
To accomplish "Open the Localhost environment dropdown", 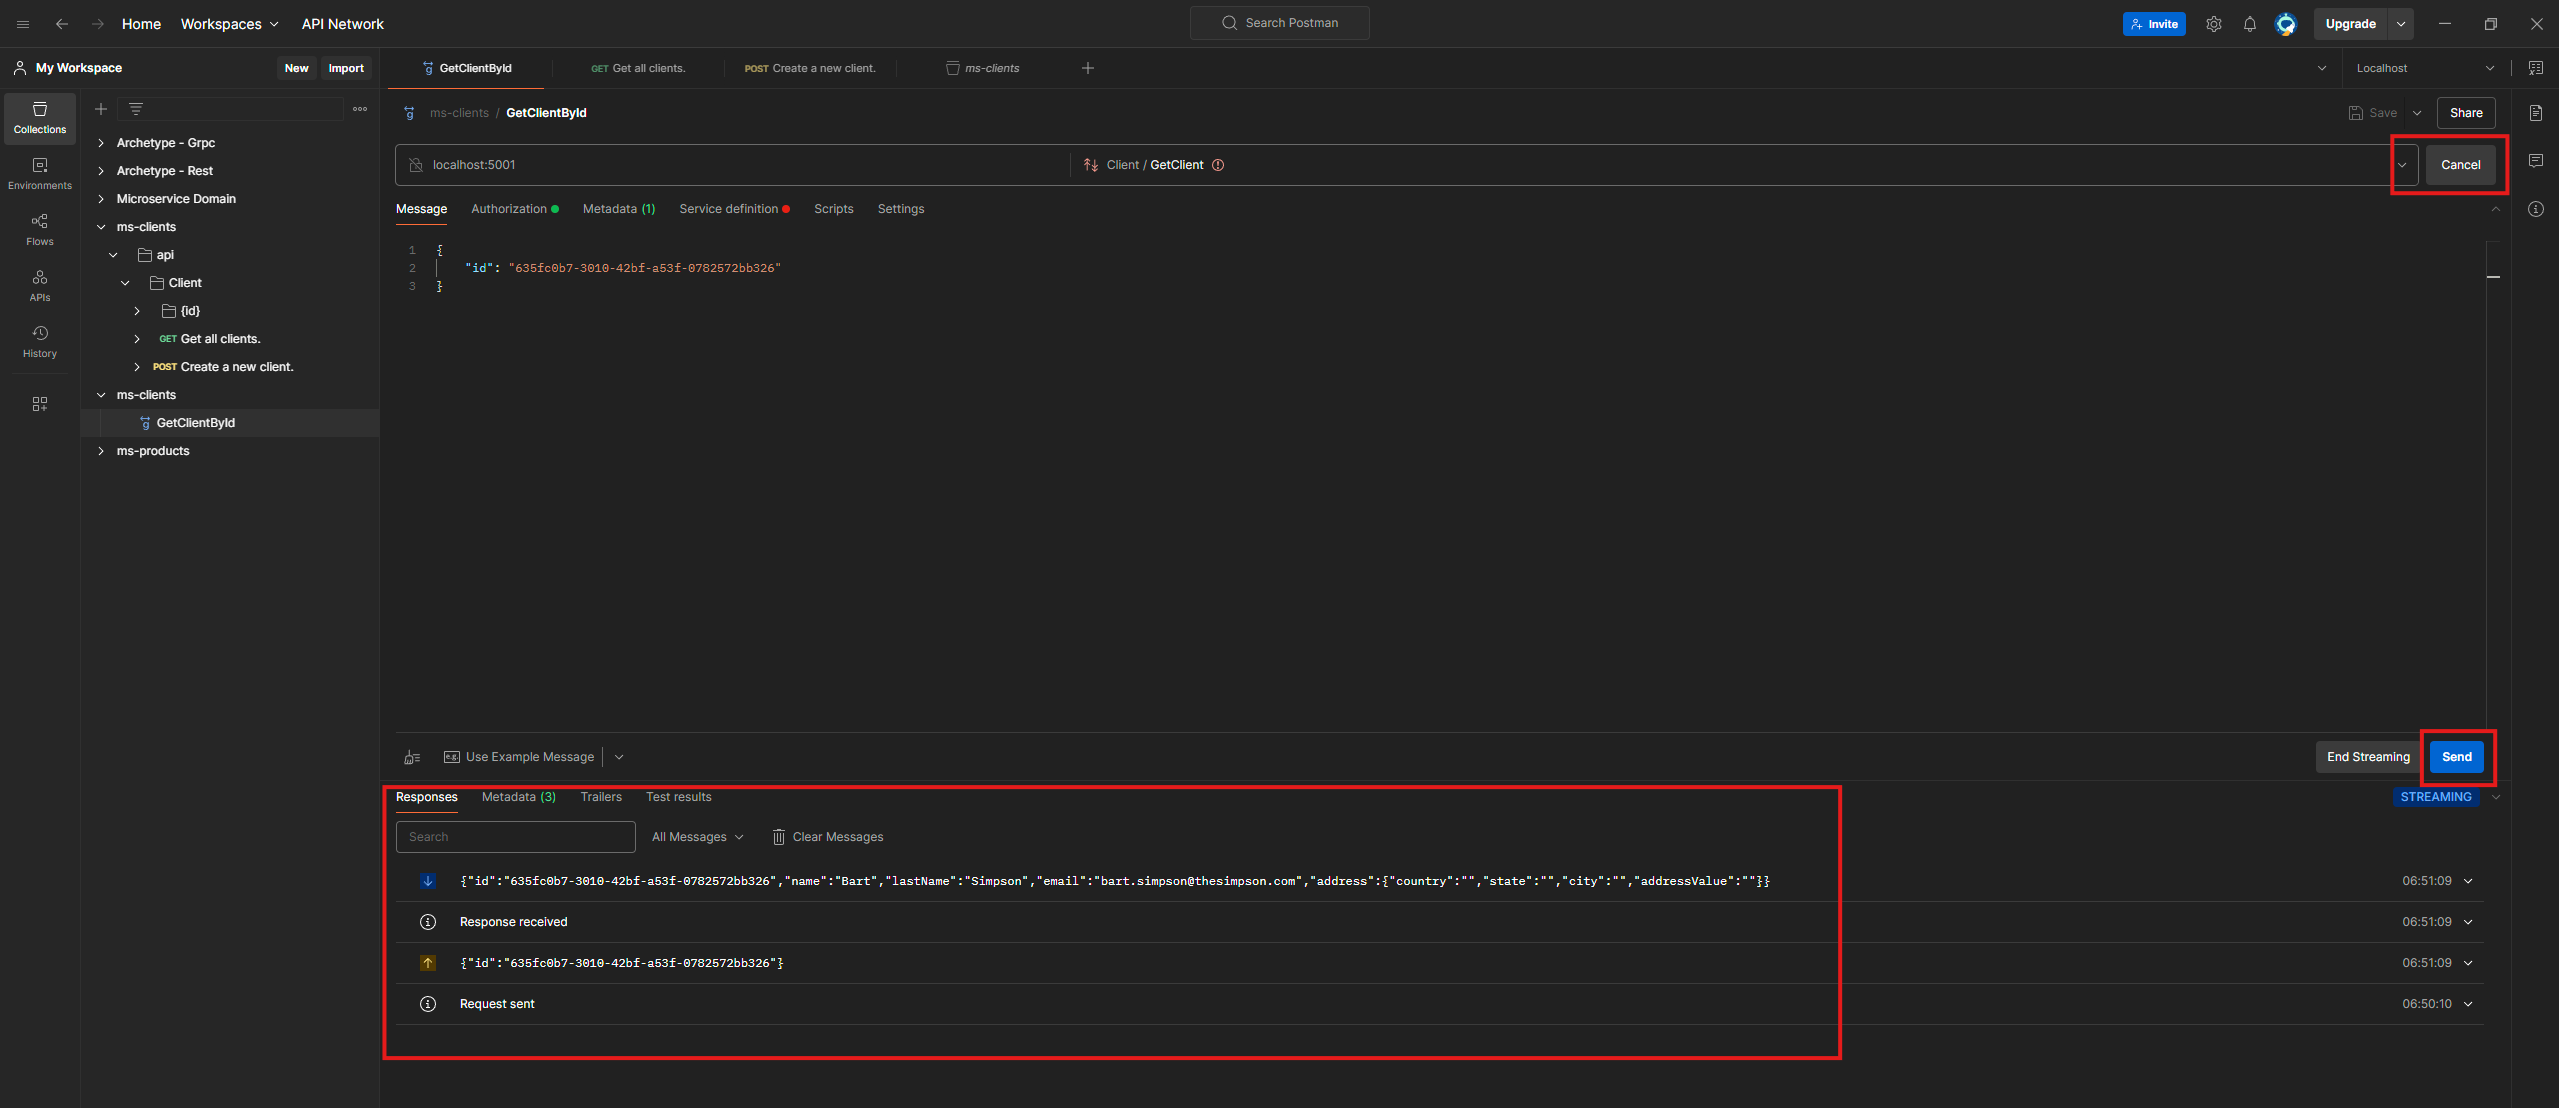I will [2424, 68].
